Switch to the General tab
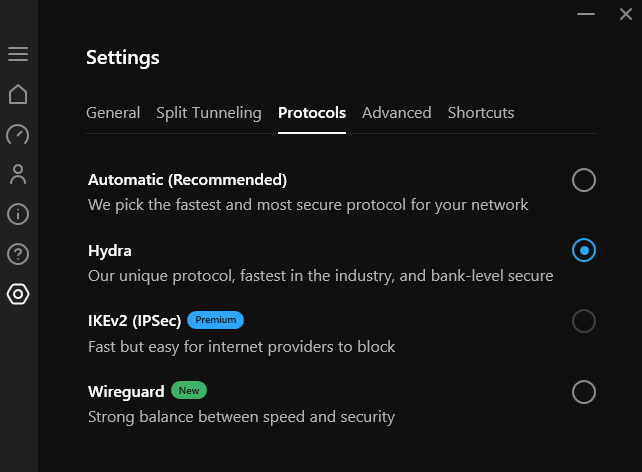This screenshot has height=472, width=642. (113, 113)
